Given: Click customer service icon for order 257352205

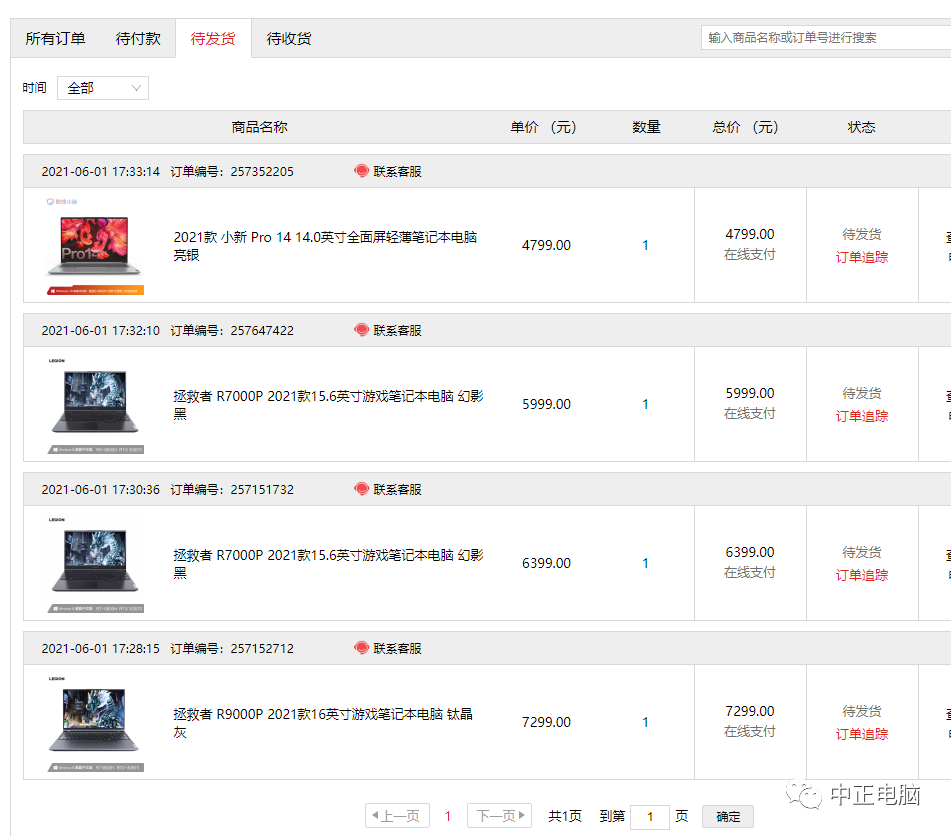Looking at the screenshot, I should point(361,171).
